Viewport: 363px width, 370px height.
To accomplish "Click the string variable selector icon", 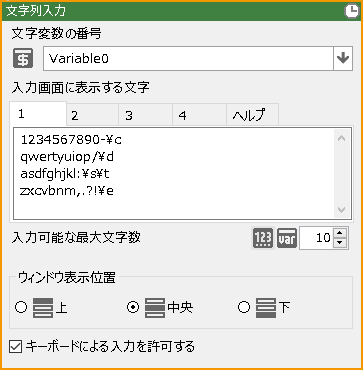I will coord(23,58).
